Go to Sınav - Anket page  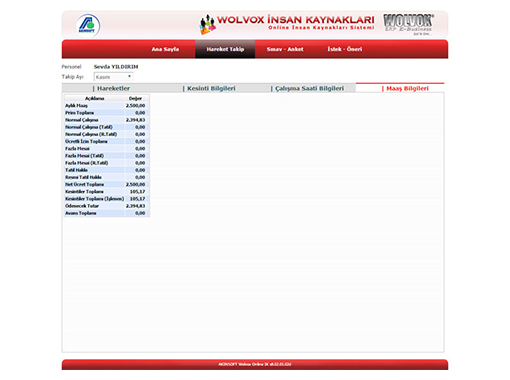[x=285, y=49]
